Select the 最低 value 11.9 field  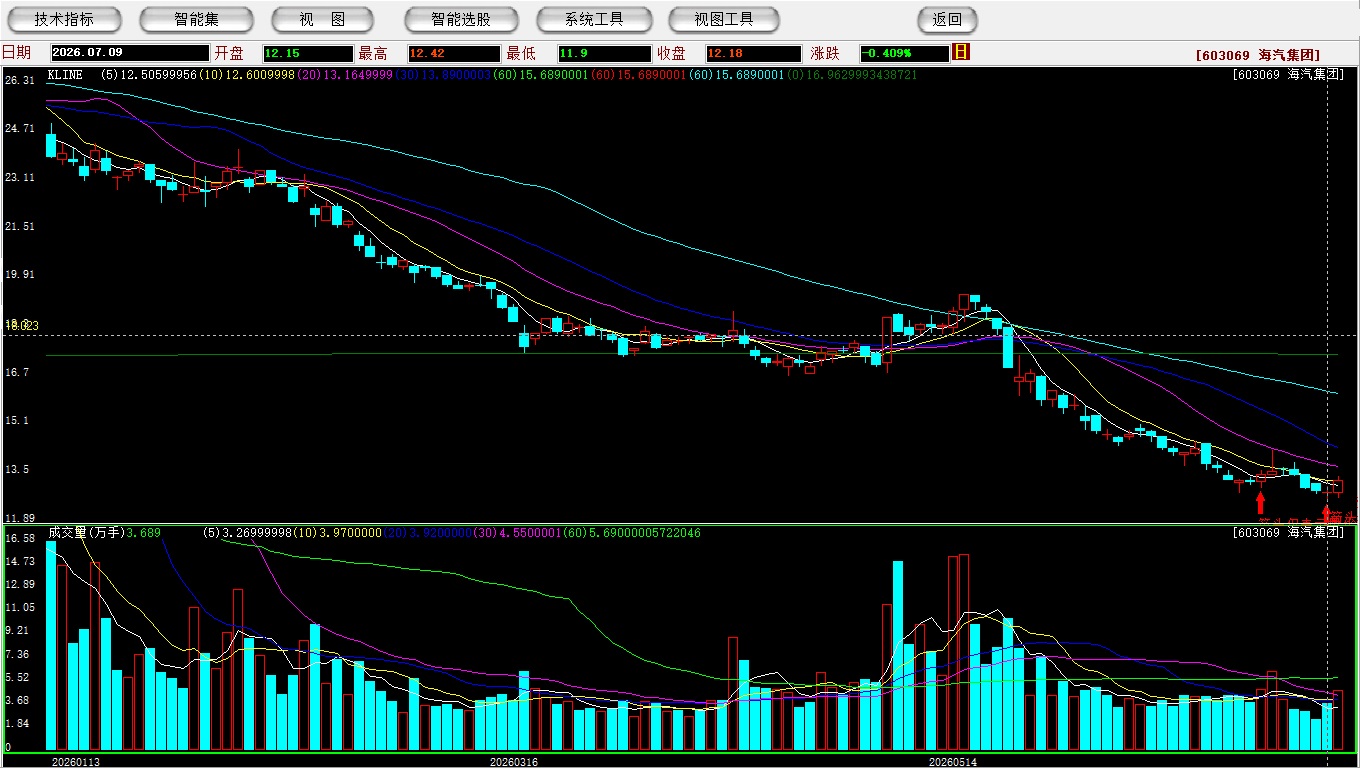pos(605,53)
